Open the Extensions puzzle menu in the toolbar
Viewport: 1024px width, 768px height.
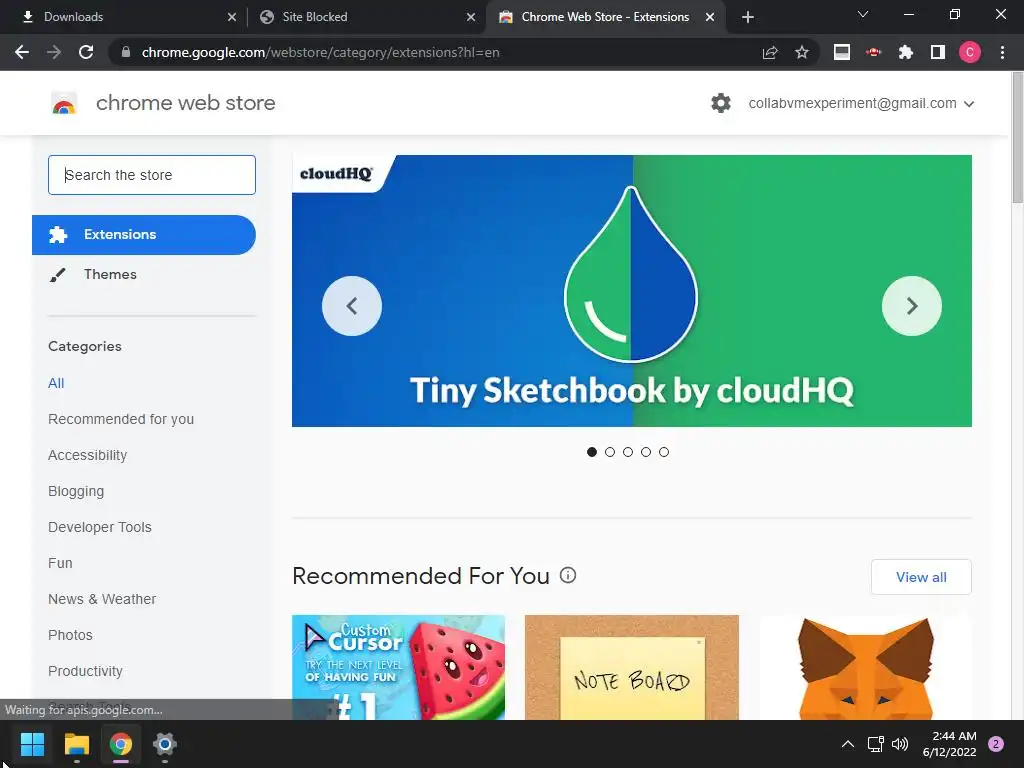click(x=906, y=52)
